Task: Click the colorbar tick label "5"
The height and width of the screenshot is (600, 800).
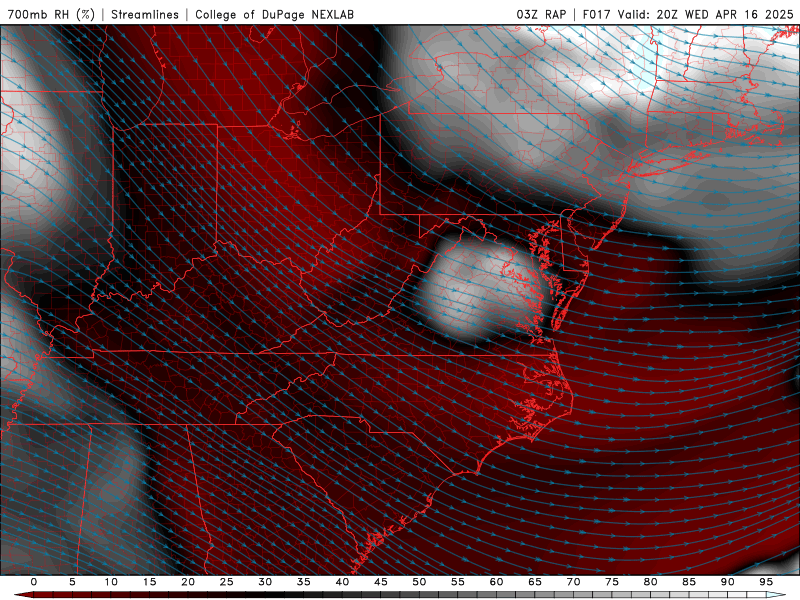Action: coord(72,582)
